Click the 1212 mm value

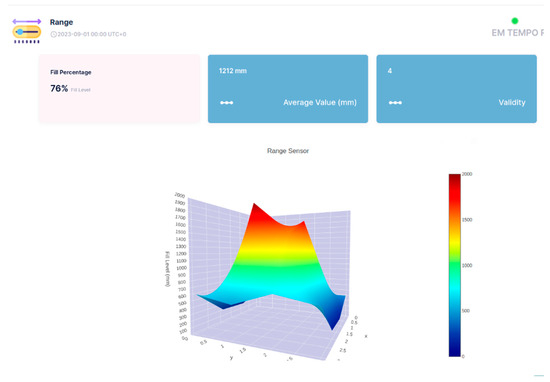point(233,71)
